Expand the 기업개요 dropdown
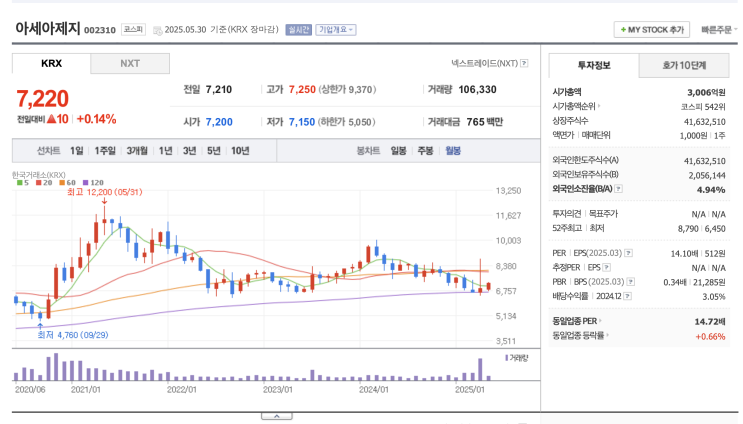 336,29
